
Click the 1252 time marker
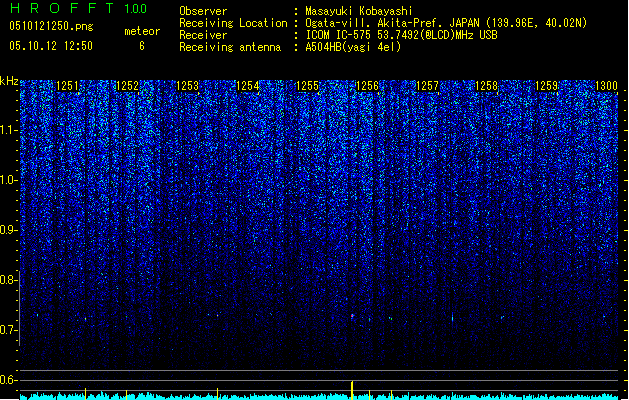(127, 86)
